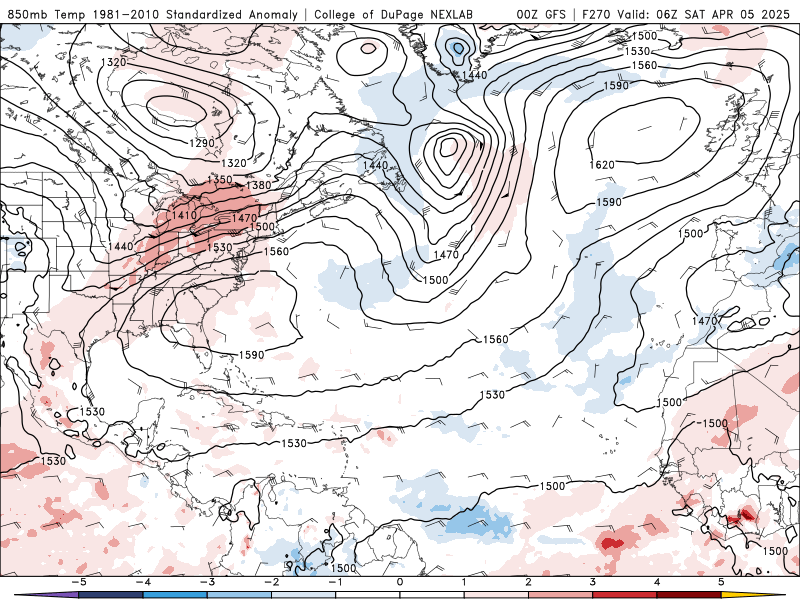Viewport: 800px width, 600px height.
Task: Click the positive 5 colorbar tick label
Action: click(721, 582)
